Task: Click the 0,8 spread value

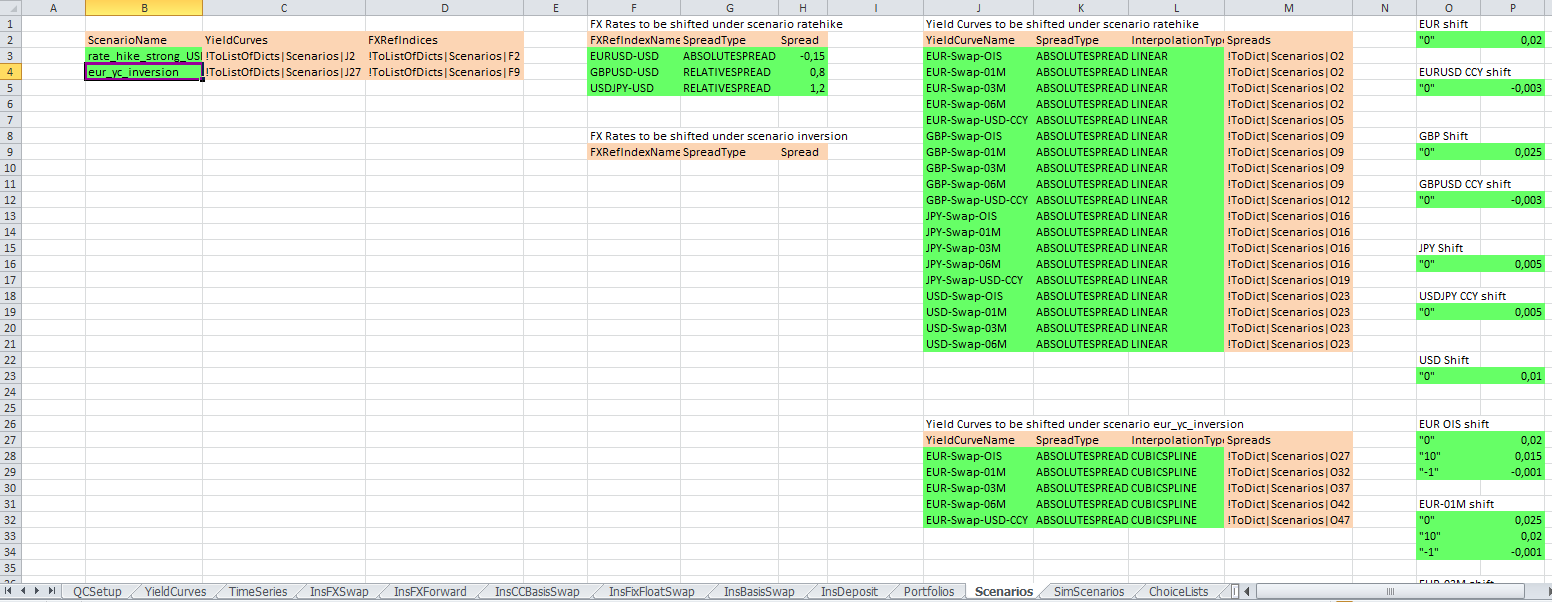Action: point(803,72)
